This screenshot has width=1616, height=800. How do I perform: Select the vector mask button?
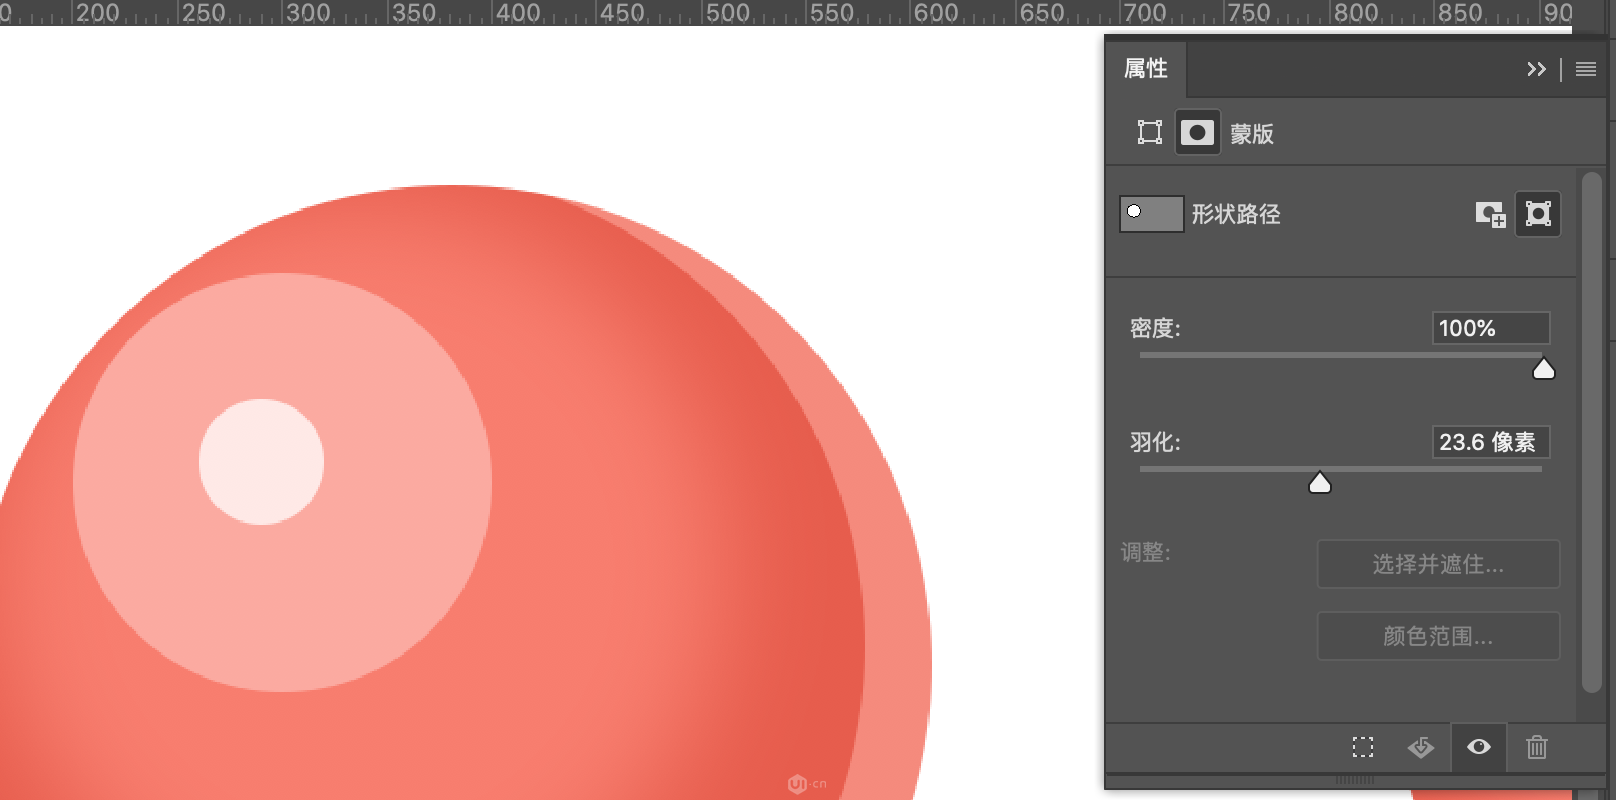[x=1538, y=214]
